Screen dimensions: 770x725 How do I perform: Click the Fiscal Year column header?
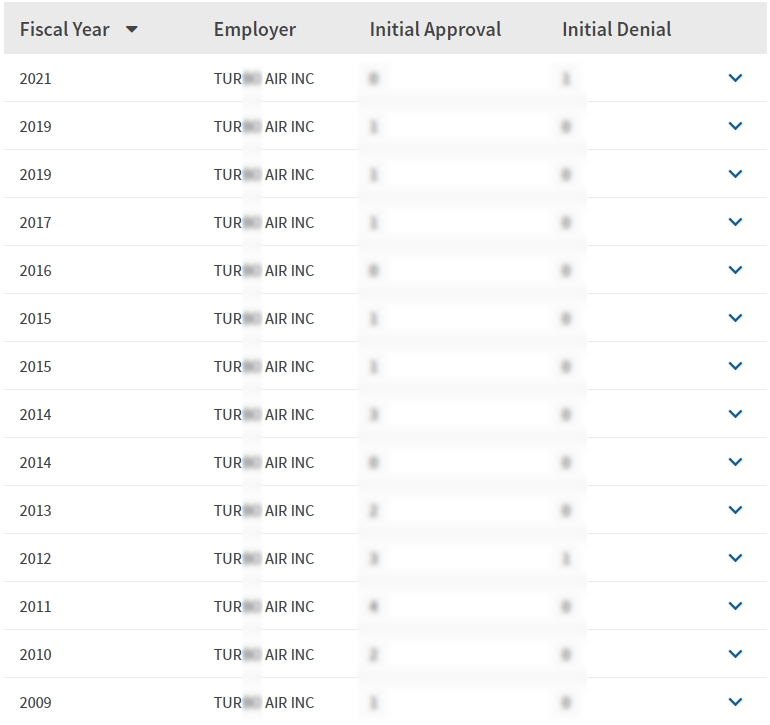[65, 30]
